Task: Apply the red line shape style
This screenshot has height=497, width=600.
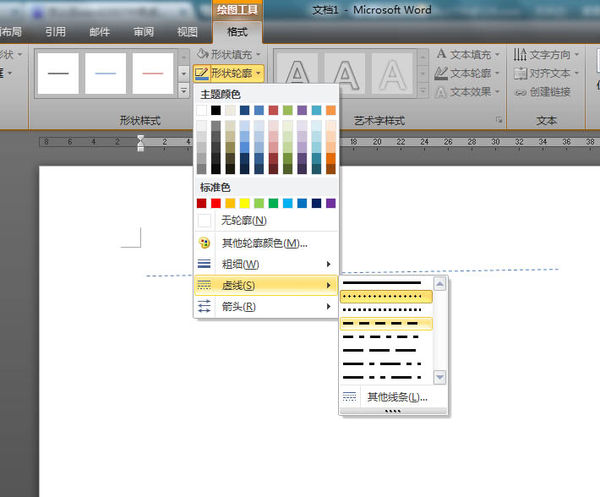Action: pos(153,73)
